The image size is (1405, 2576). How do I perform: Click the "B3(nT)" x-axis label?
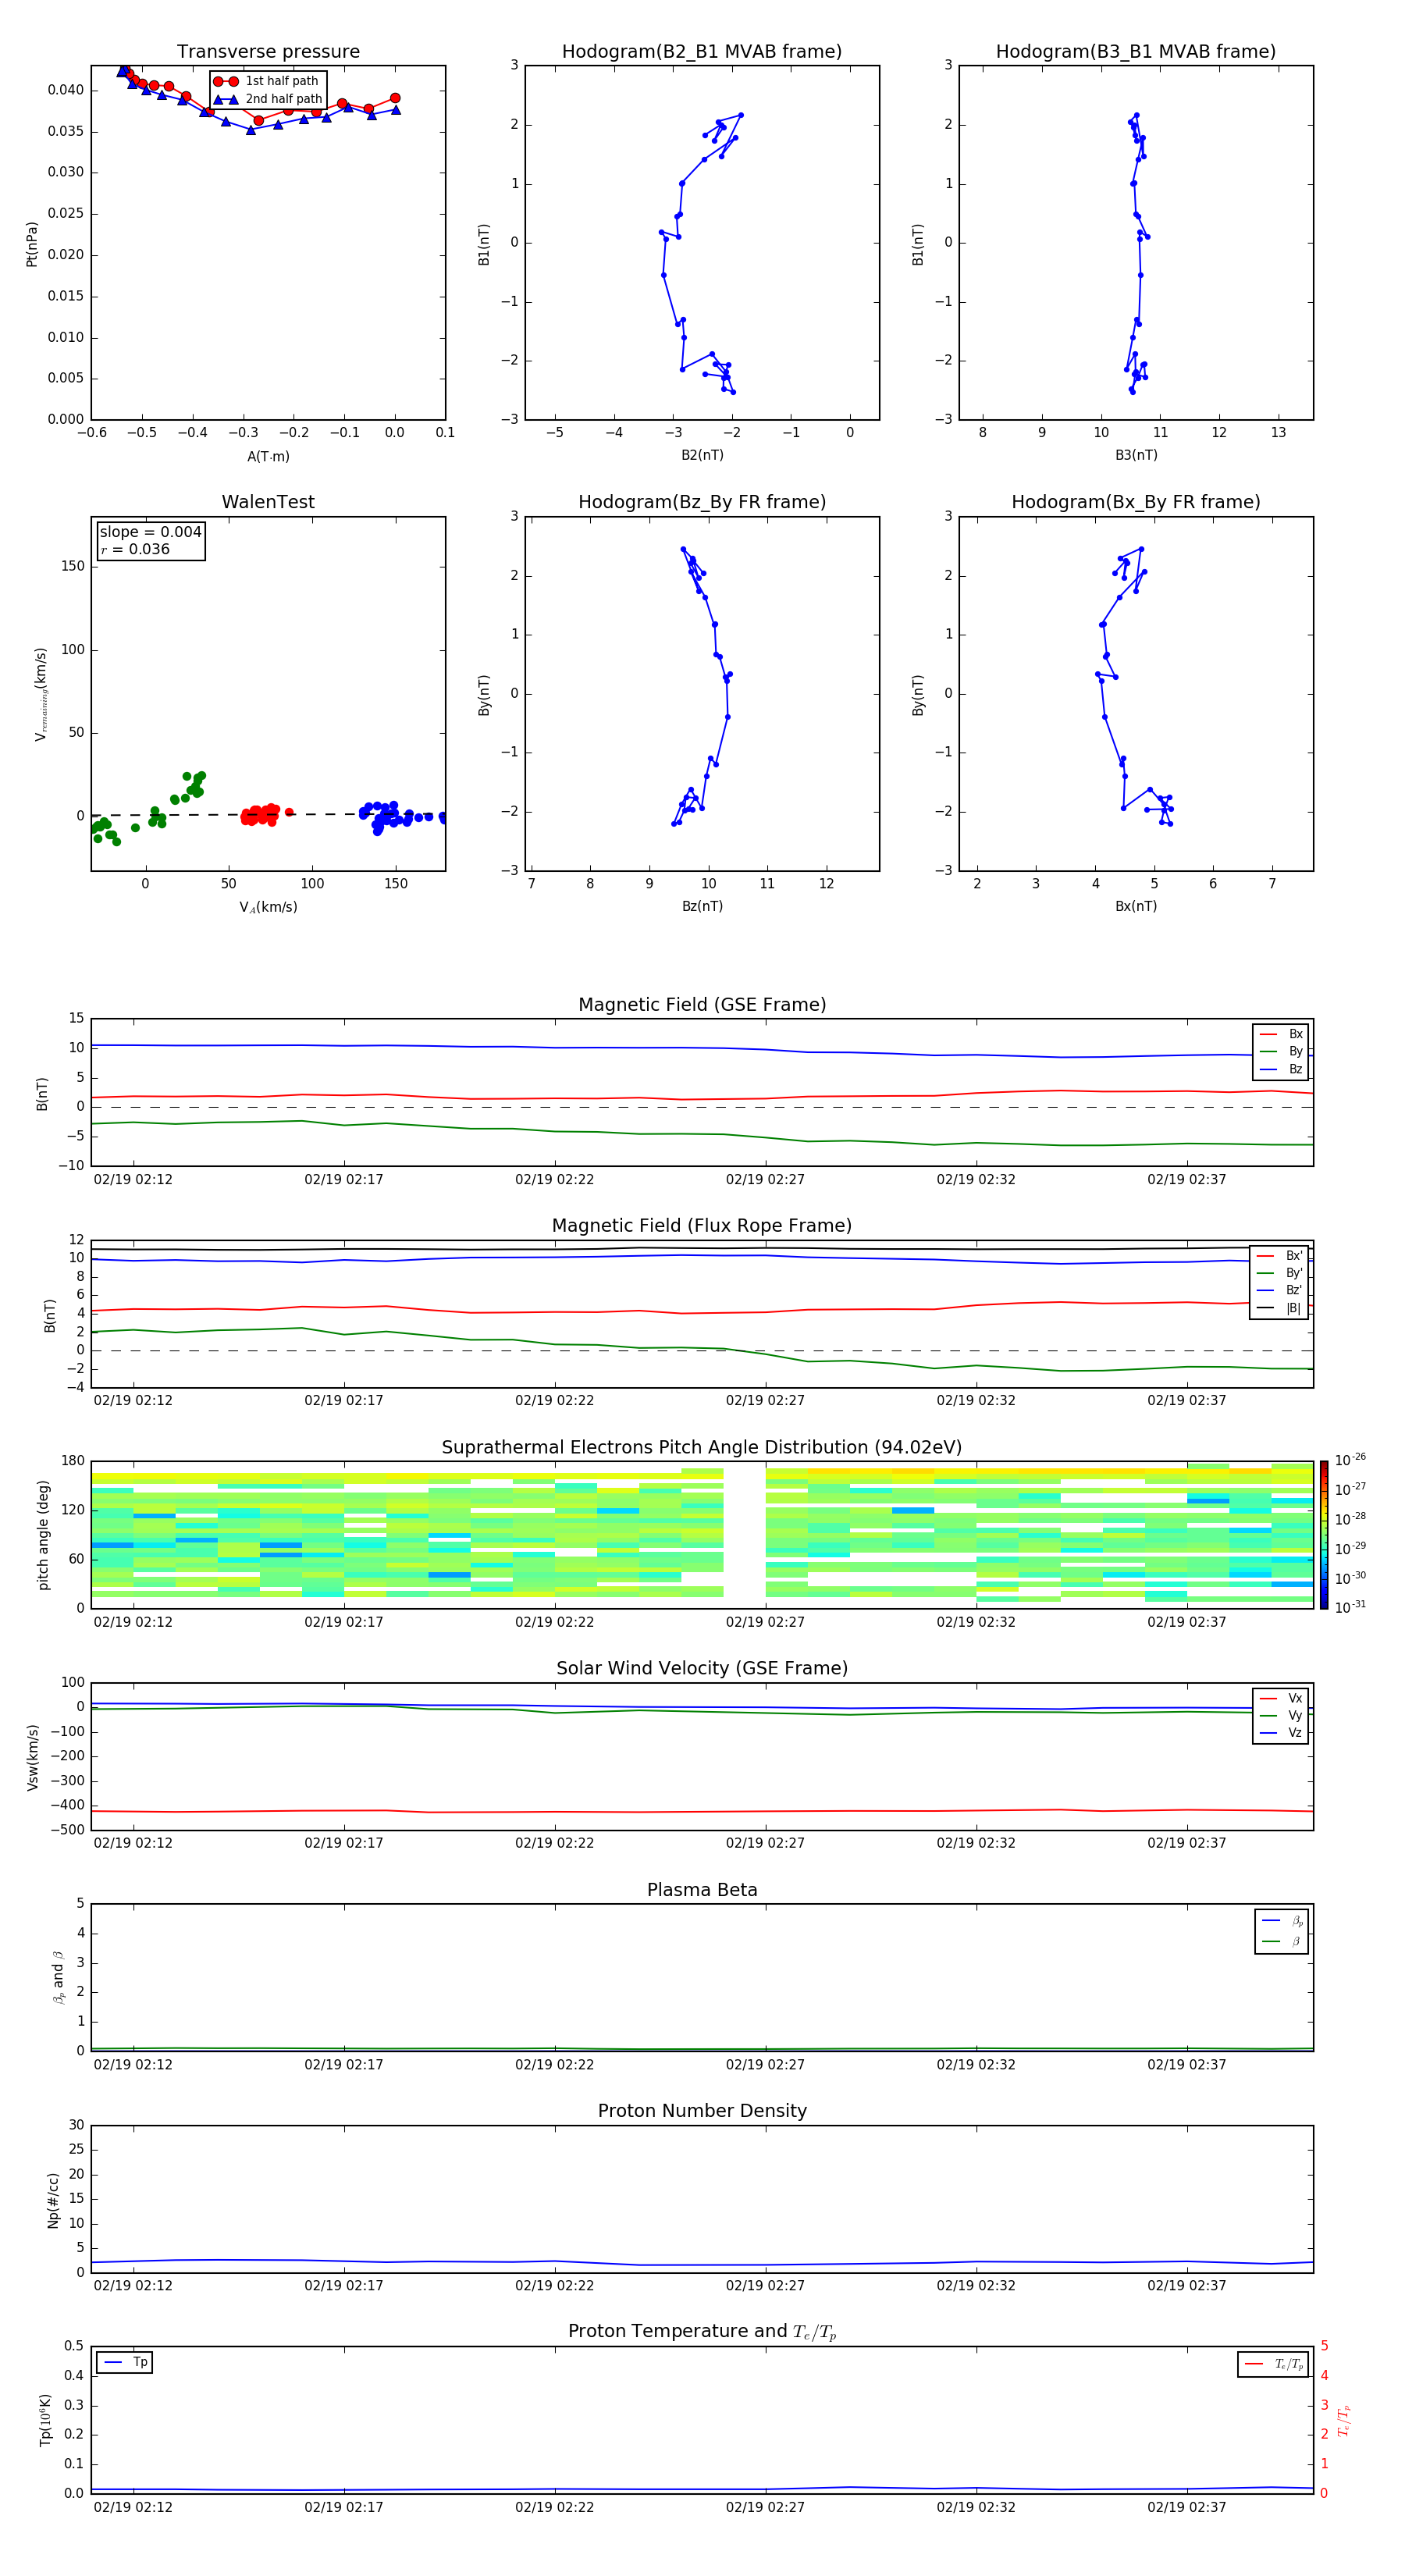pyautogui.click(x=1136, y=455)
